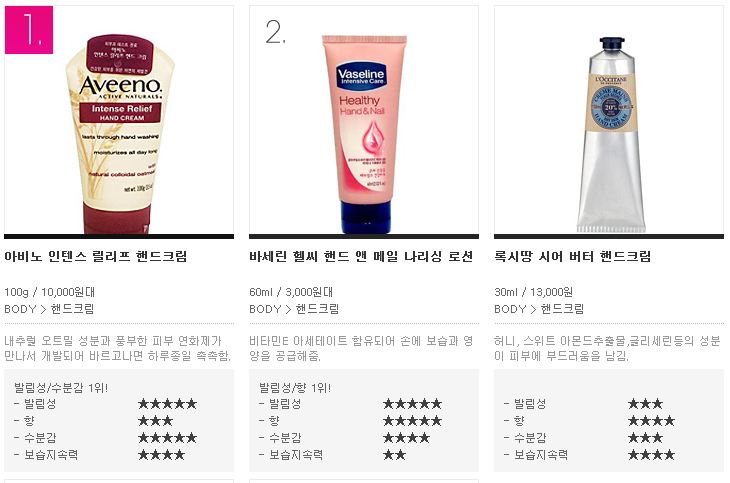Click L'Occitane 향 four-star rating
Image resolution: width=730 pixels, height=483 pixels.
(651, 421)
